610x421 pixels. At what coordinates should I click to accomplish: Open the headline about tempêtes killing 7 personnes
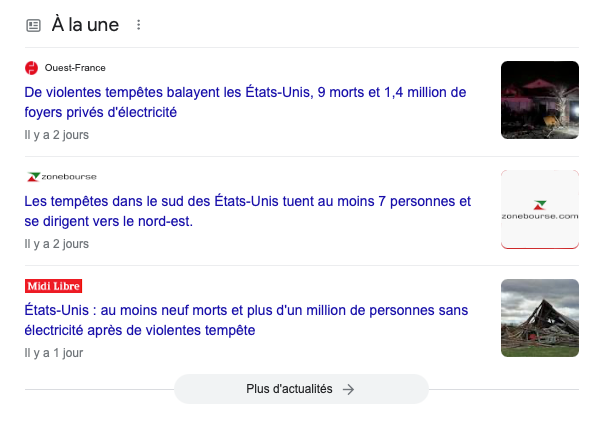(x=247, y=211)
